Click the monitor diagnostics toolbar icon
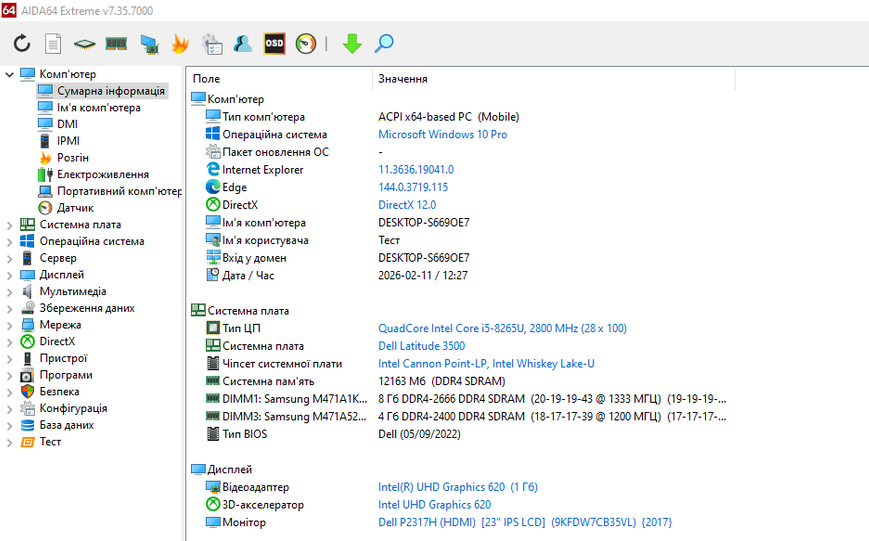The image size is (869, 541). point(149,43)
